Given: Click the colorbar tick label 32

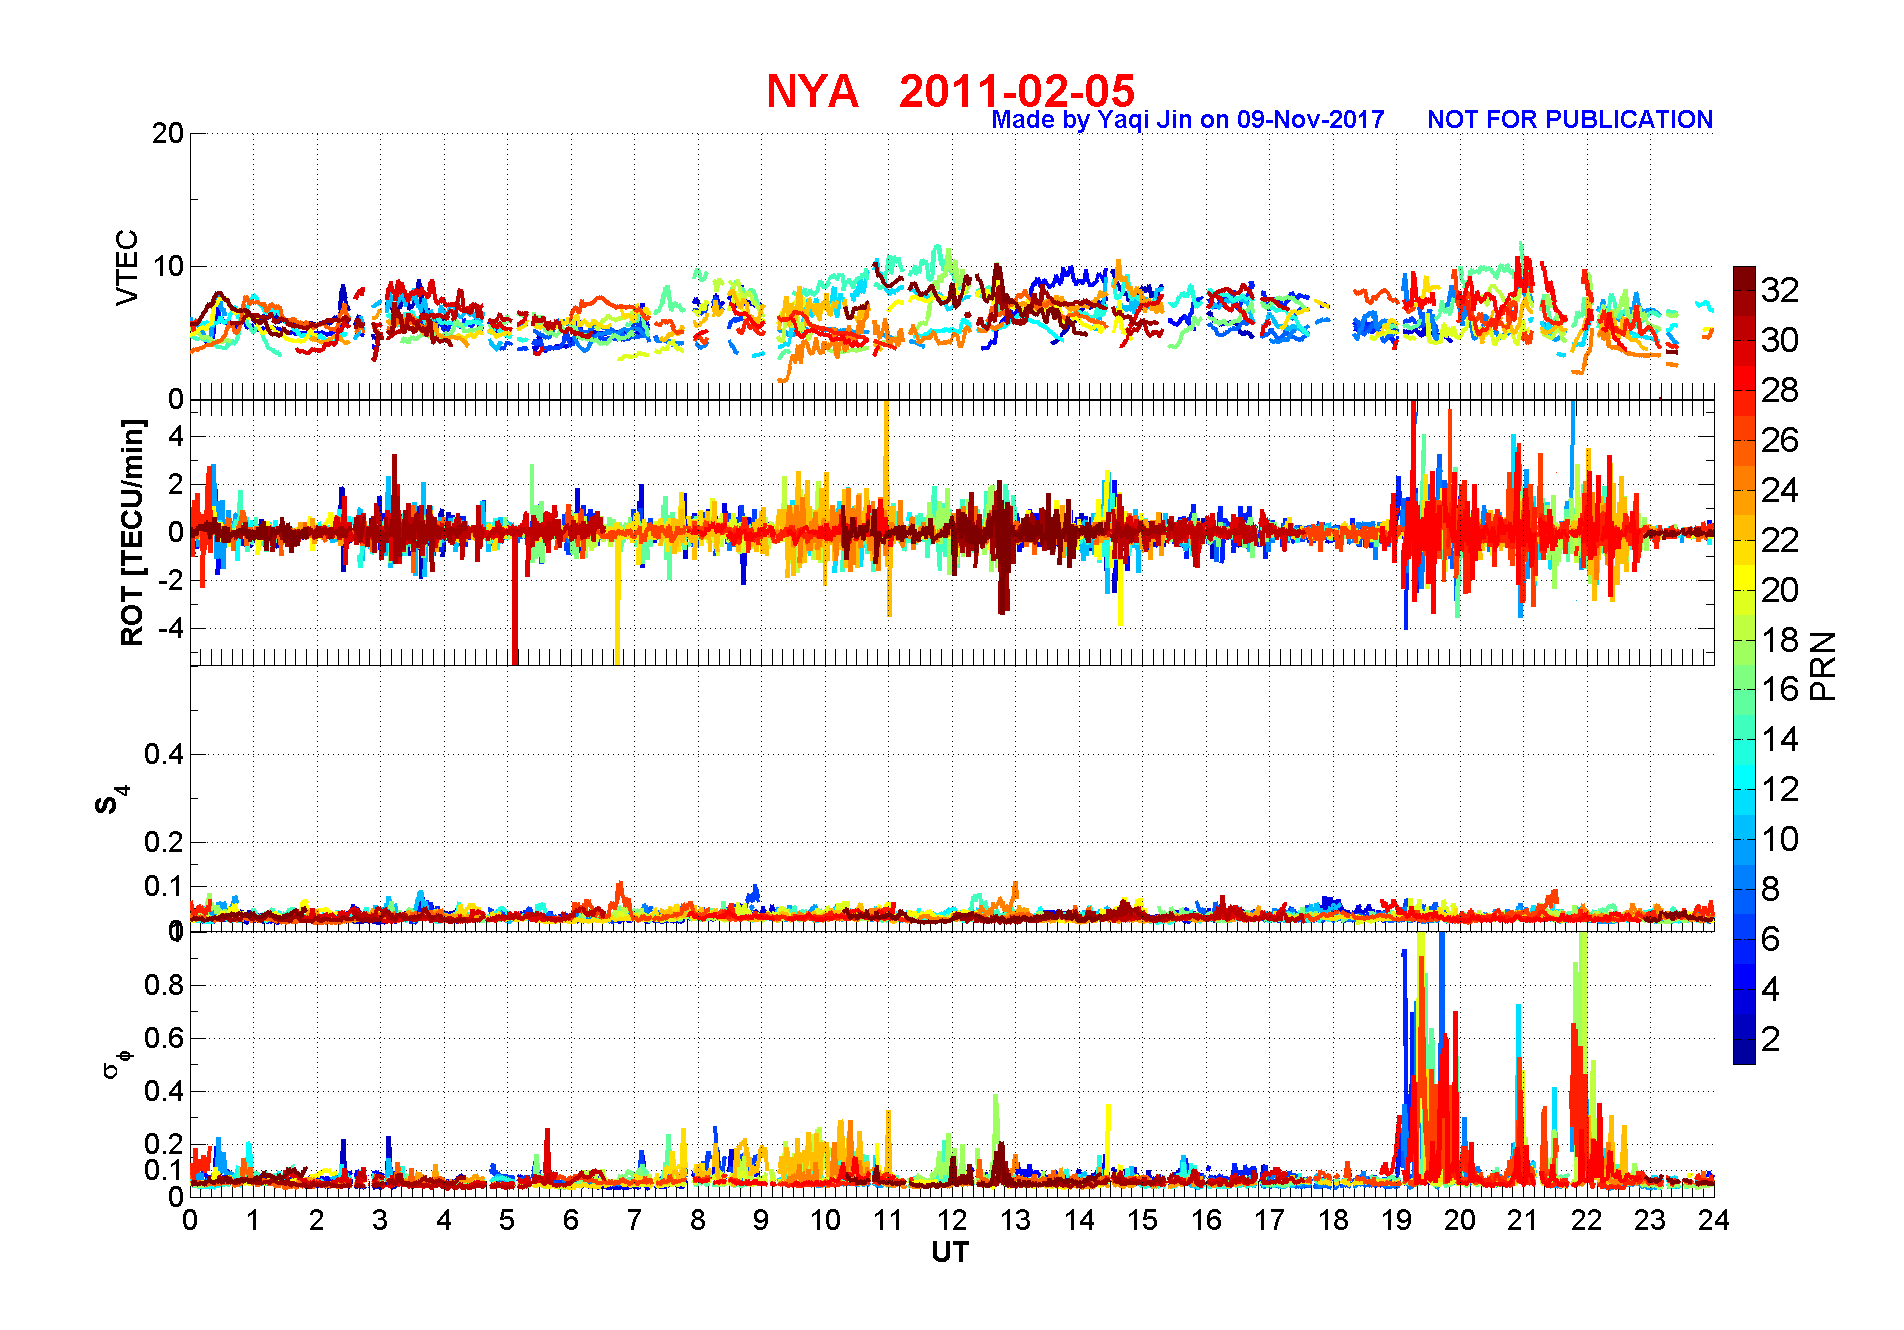Looking at the screenshot, I should click(x=1780, y=290).
